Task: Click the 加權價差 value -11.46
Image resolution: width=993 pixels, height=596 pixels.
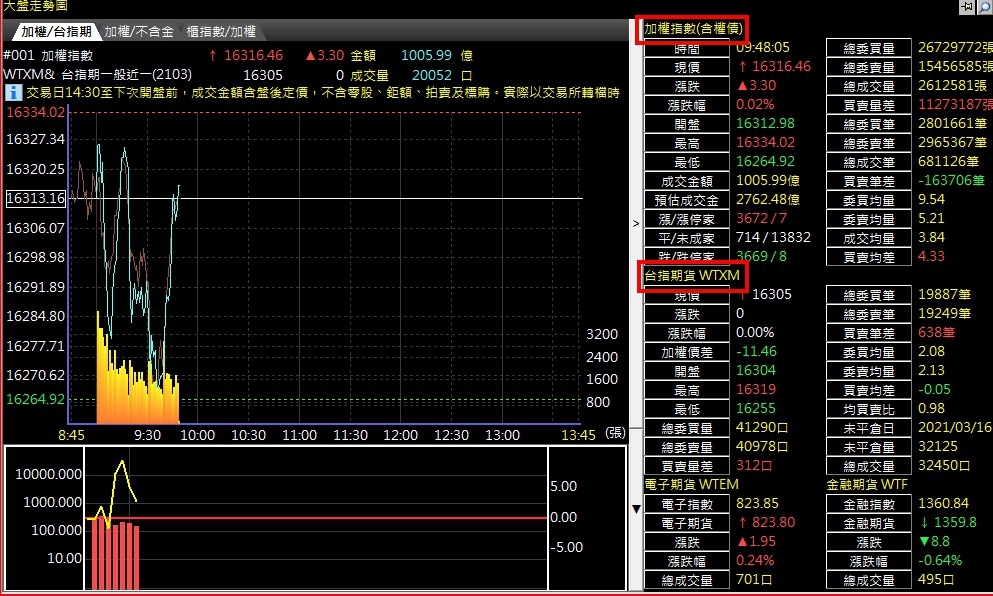Action: coord(756,352)
